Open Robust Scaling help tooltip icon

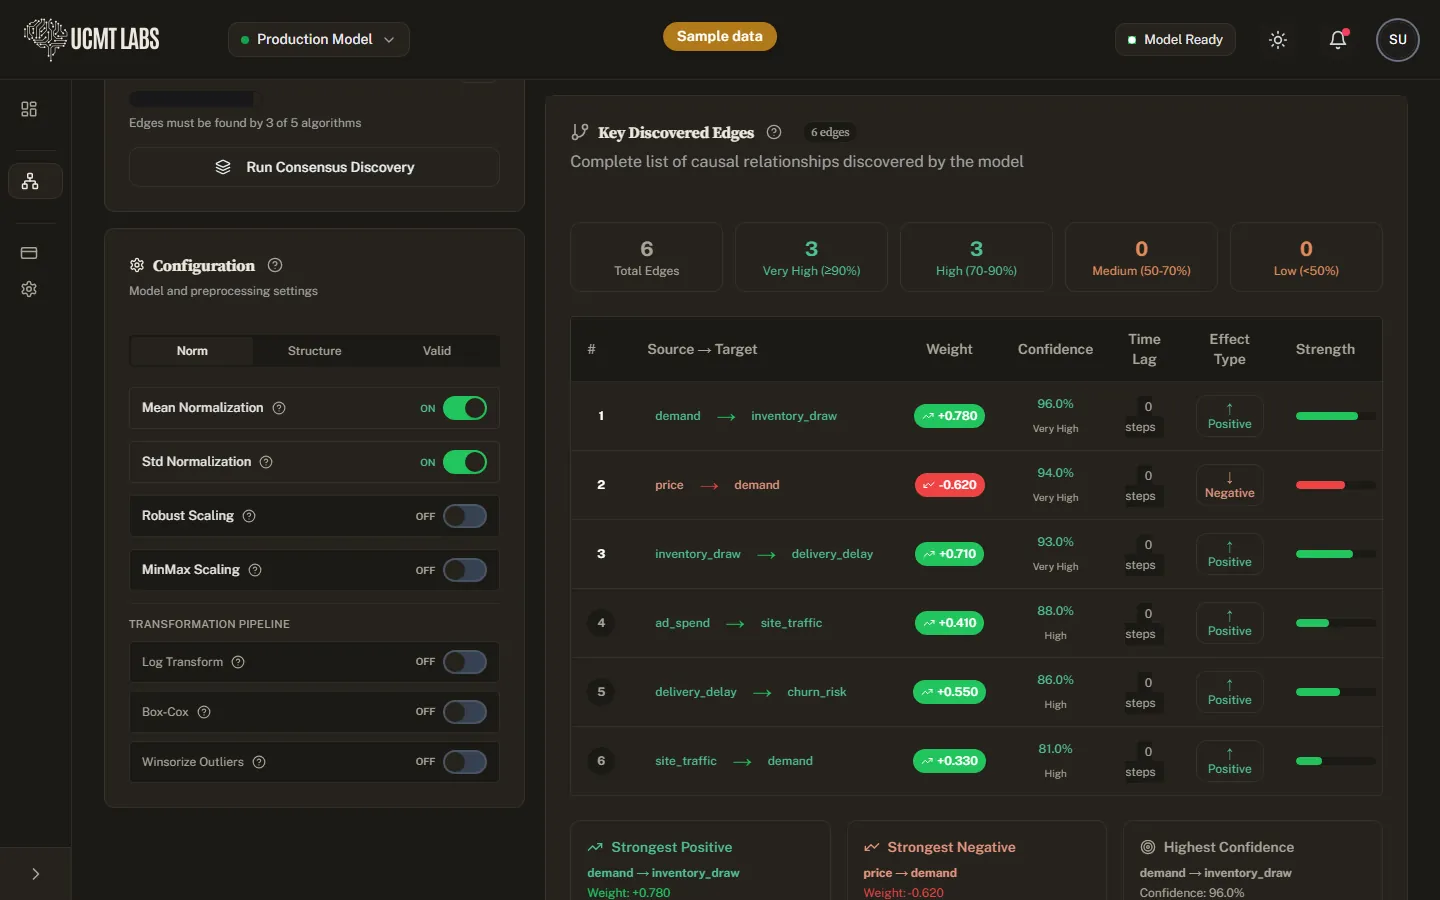point(249,516)
